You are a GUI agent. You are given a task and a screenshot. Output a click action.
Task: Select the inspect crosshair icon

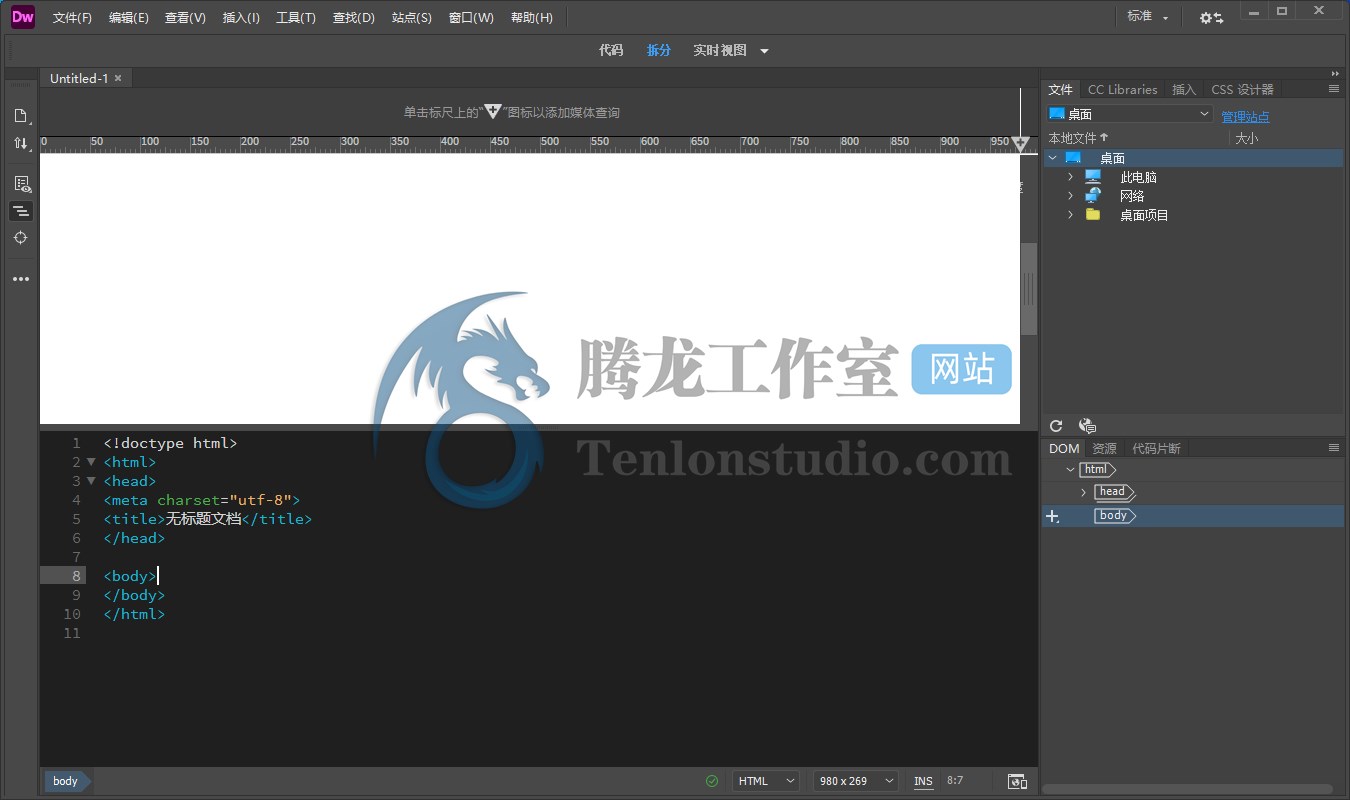pos(21,238)
